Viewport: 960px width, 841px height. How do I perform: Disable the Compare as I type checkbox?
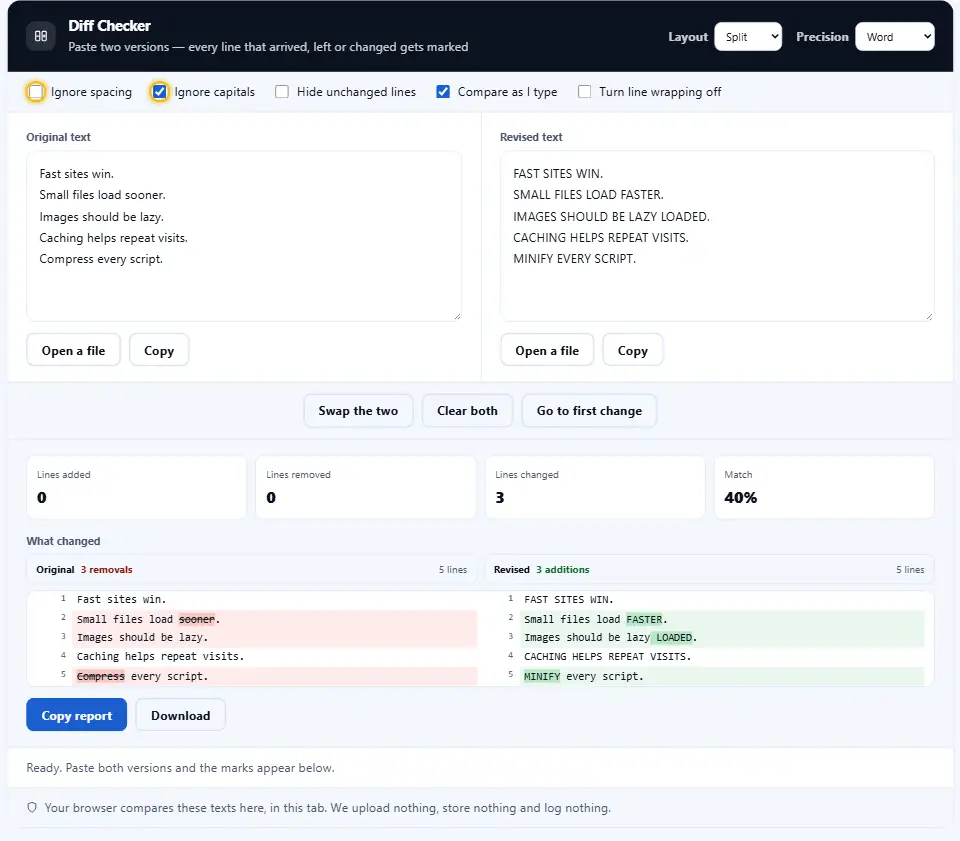[x=443, y=92]
